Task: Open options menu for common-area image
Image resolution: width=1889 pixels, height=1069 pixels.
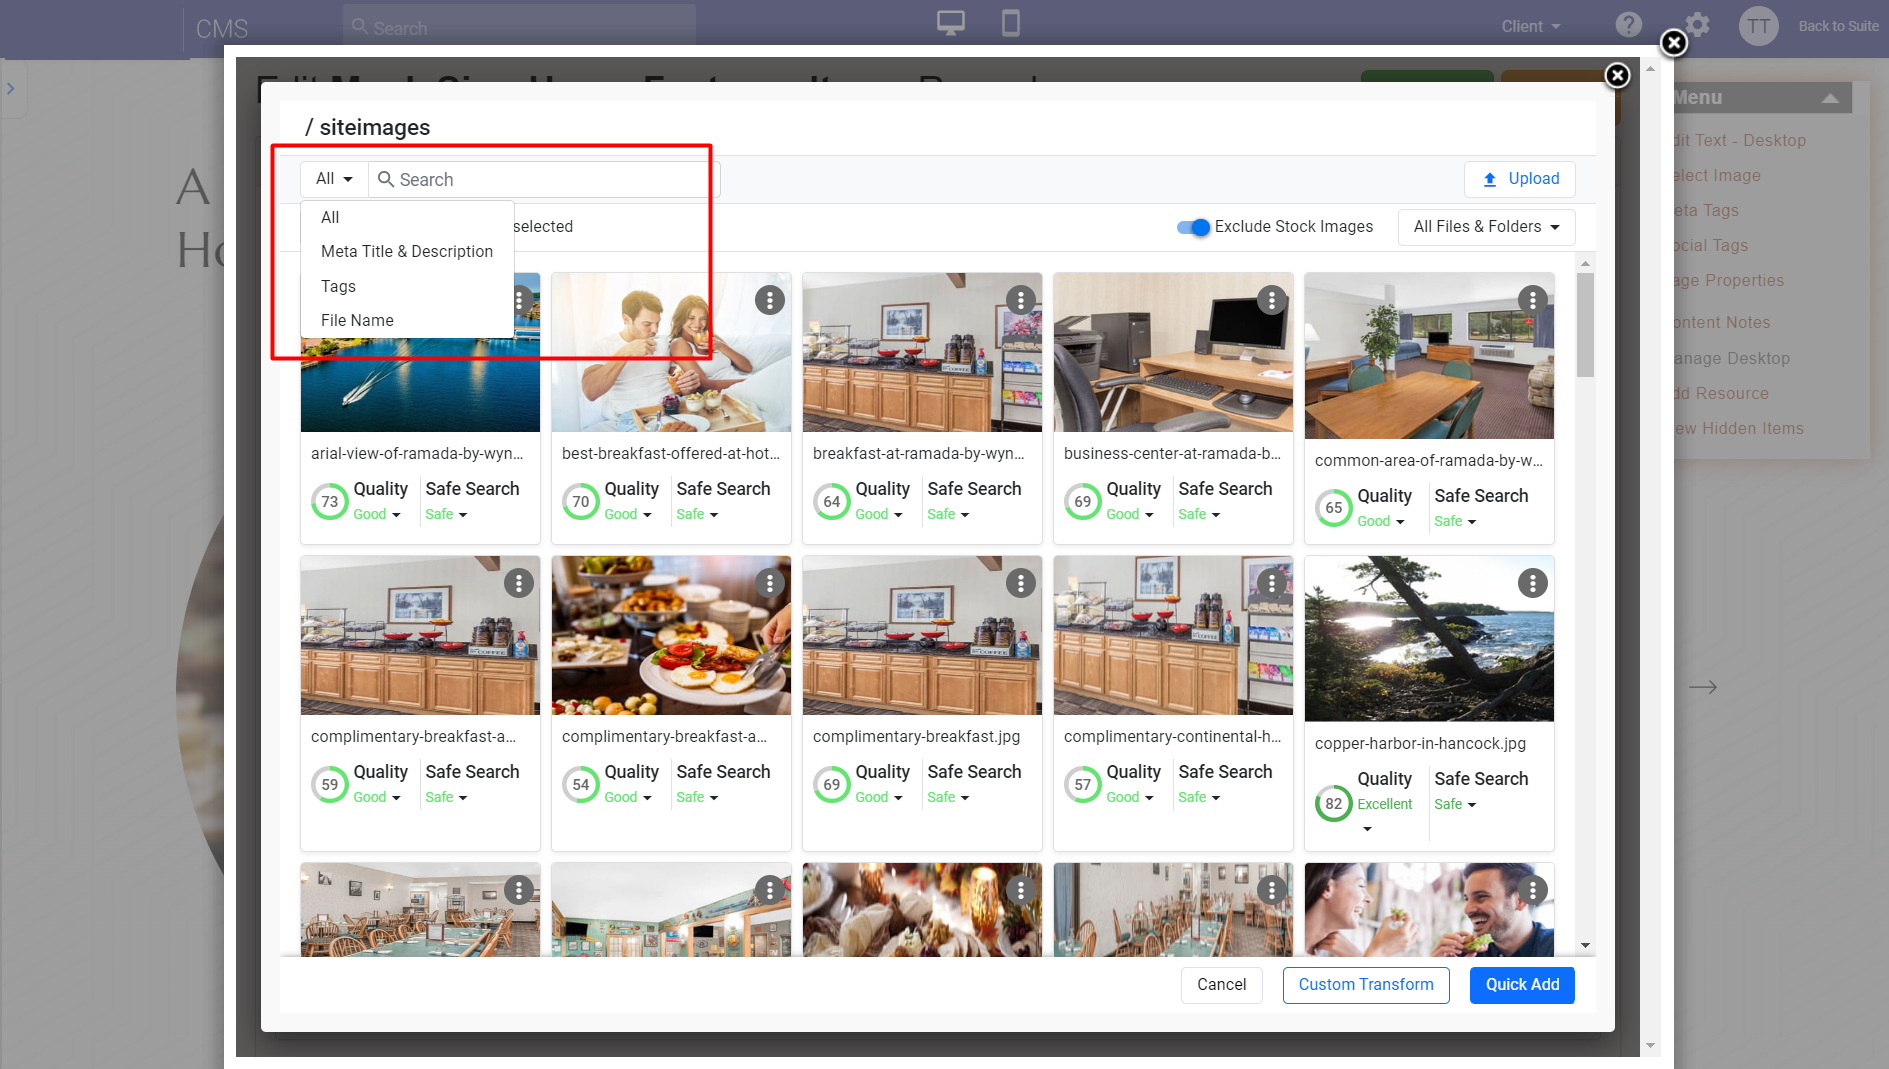Action: [x=1532, y=300]
